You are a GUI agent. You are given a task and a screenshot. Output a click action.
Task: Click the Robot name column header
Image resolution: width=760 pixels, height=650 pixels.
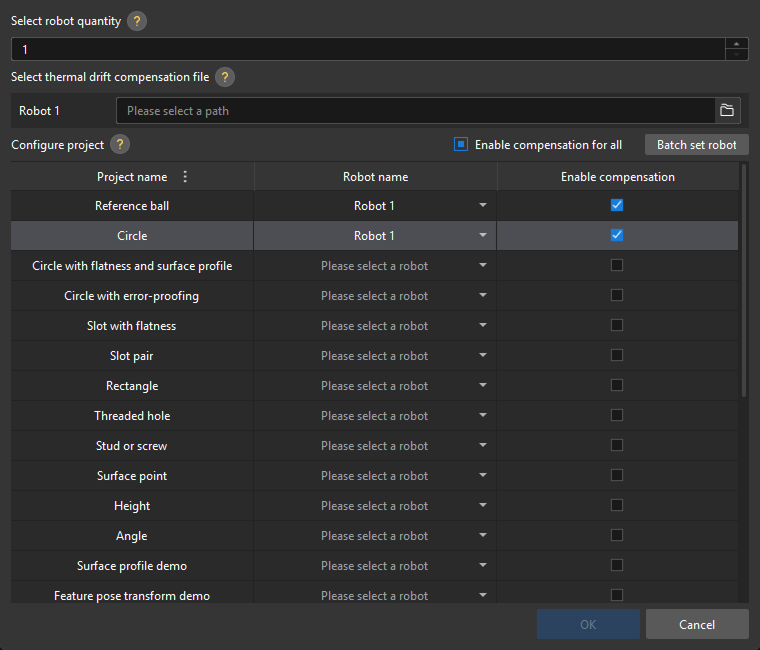[375, 176]
